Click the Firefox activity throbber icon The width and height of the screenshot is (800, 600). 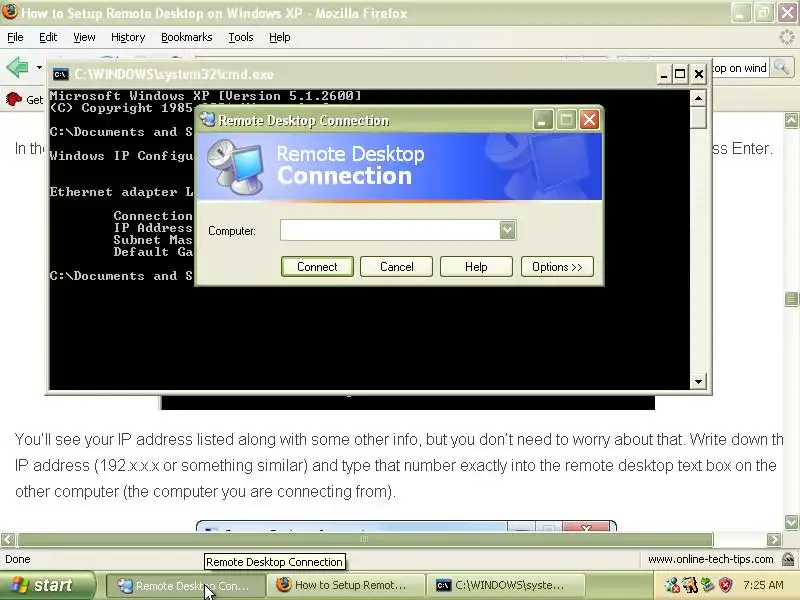click(787, 37)
